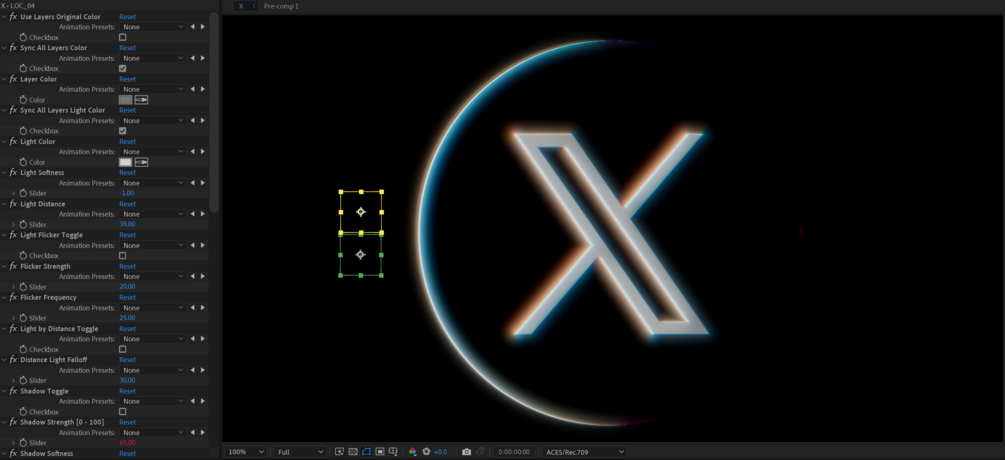This screenshot has height=460, width=1005.
Task: Pick Layer Color with eyedropper
Action: pos(141,100)
